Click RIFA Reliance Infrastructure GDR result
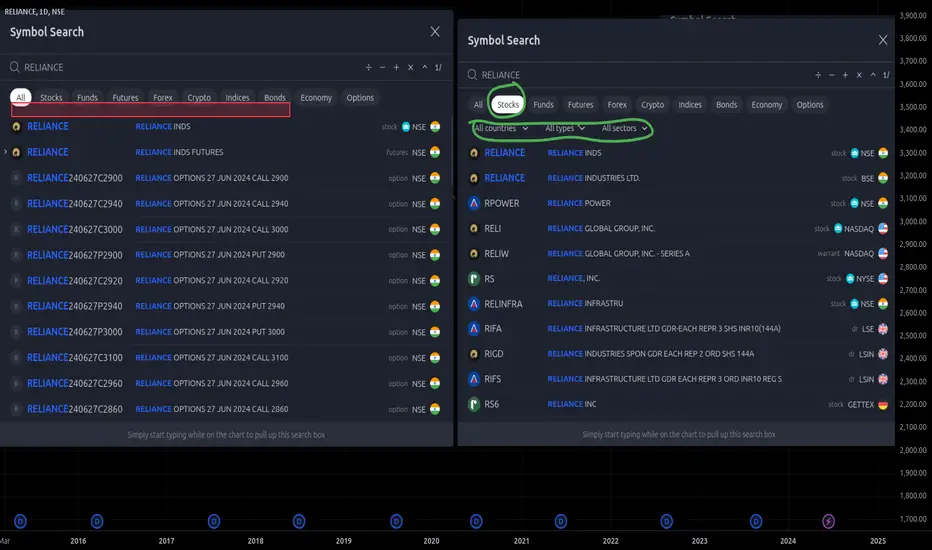This screenshot has width=932, height=550. (676, 328)
